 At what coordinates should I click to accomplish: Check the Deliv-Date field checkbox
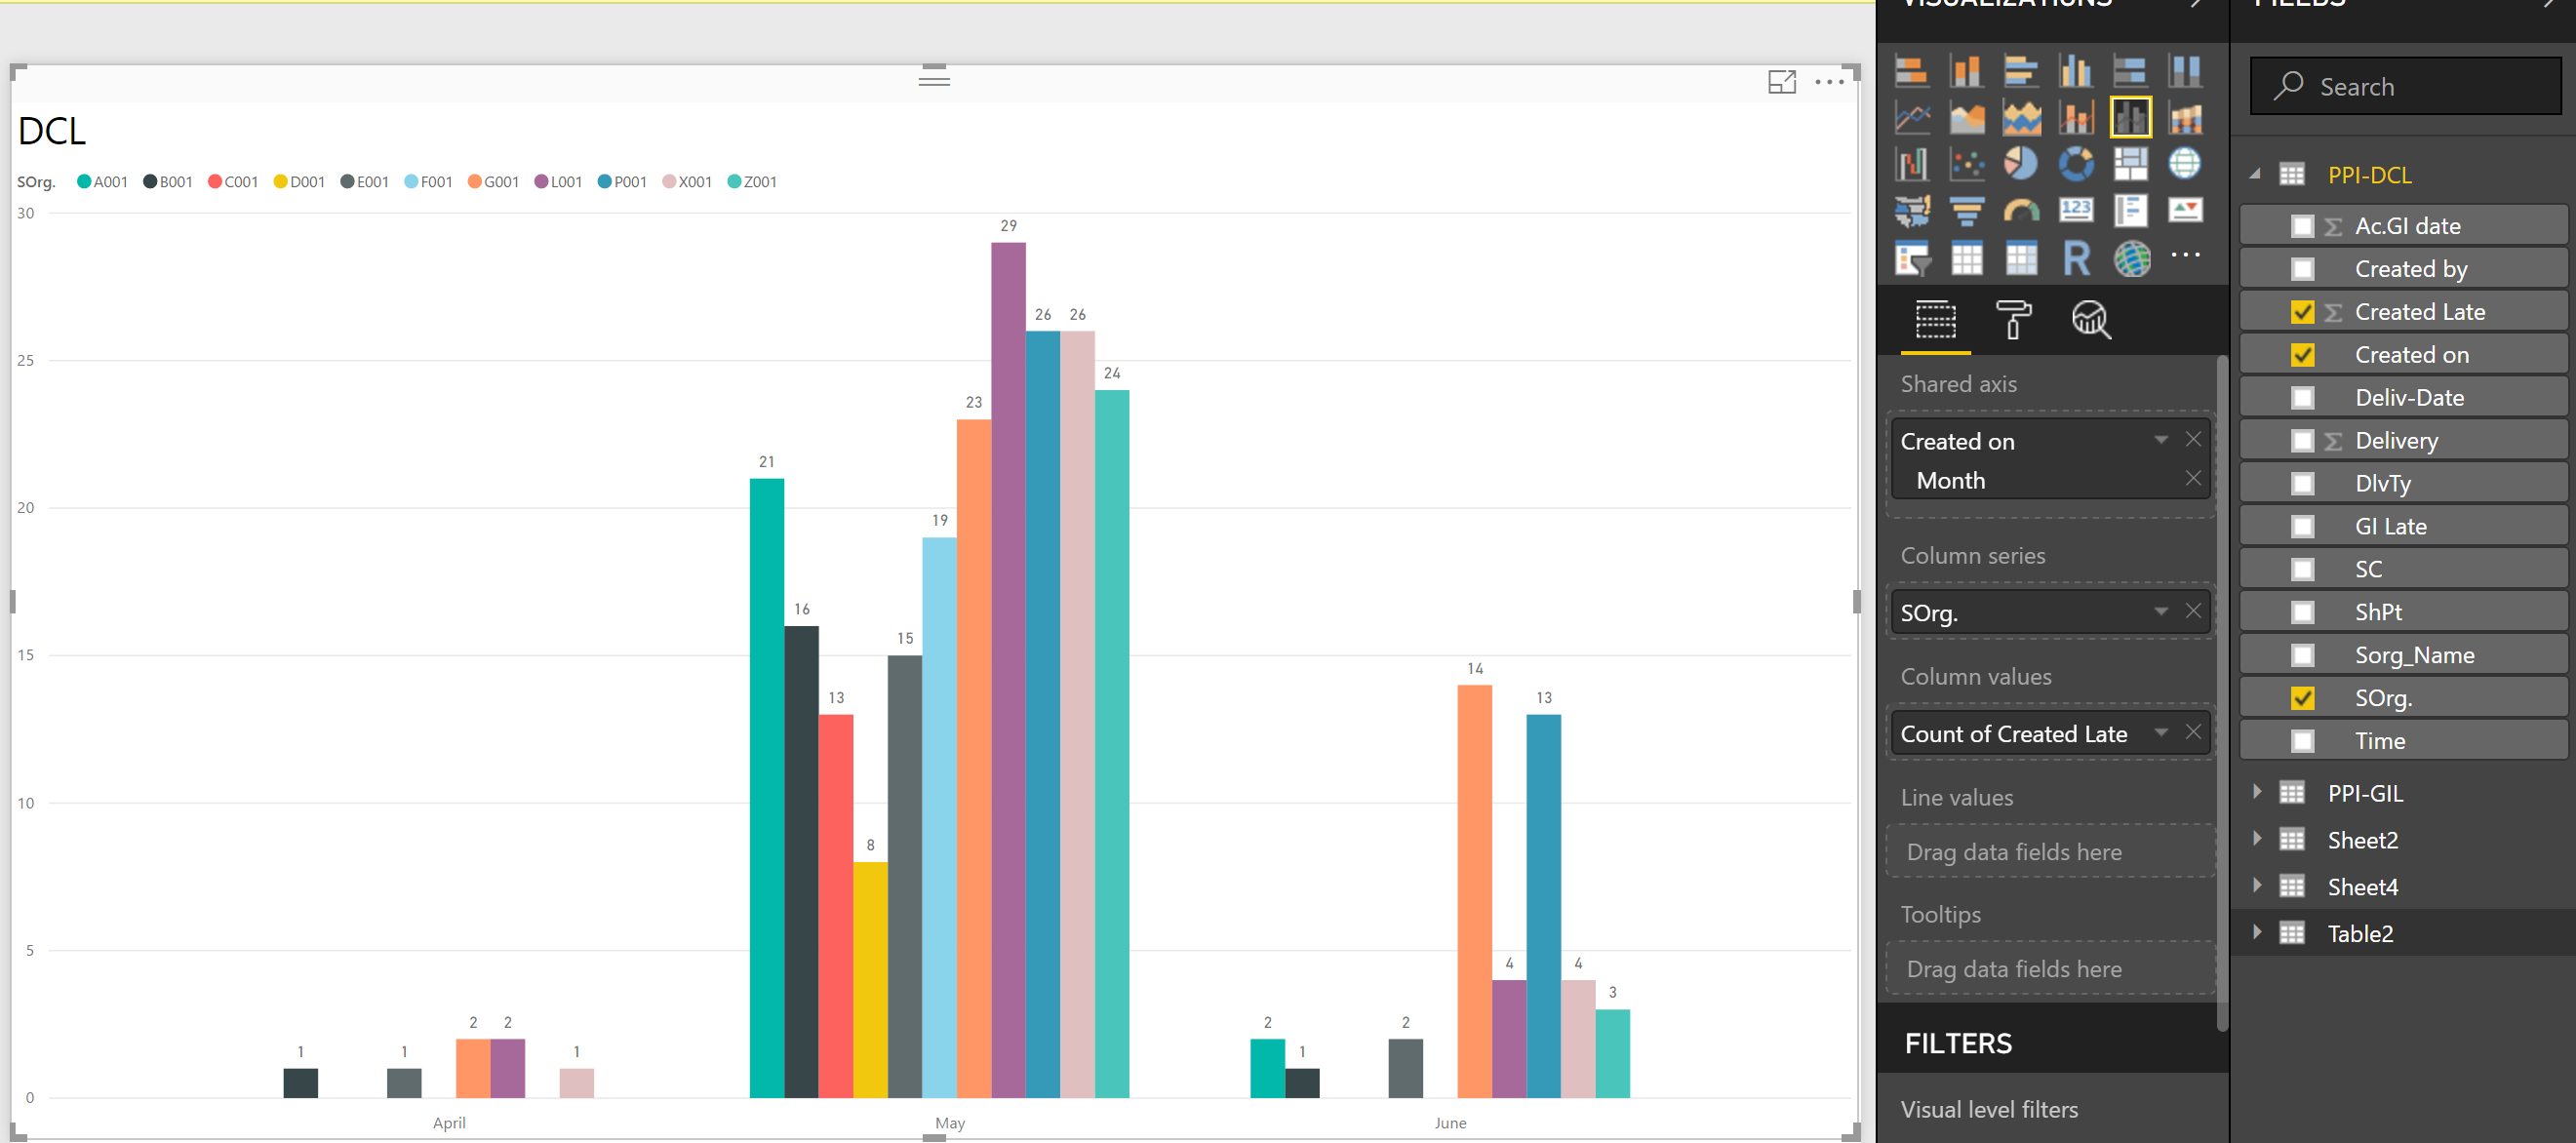pyautogui.click(x=2302, y=398)
